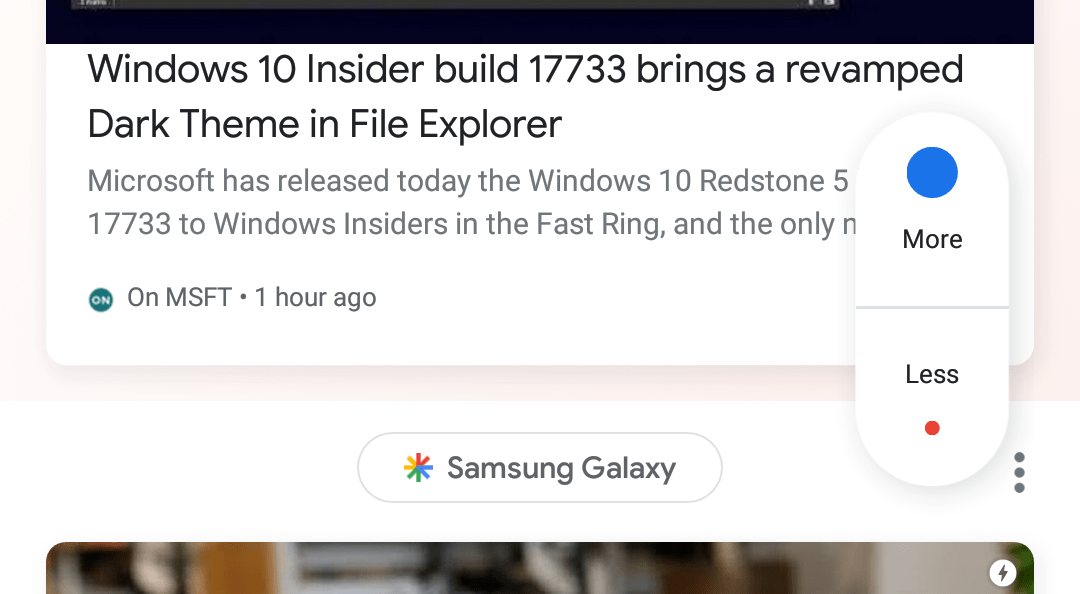The width and height of the screenshot is (1080, 594).
Task: Tap the Microsoft Redstone 5 article snippet
Action: (467, 182)
